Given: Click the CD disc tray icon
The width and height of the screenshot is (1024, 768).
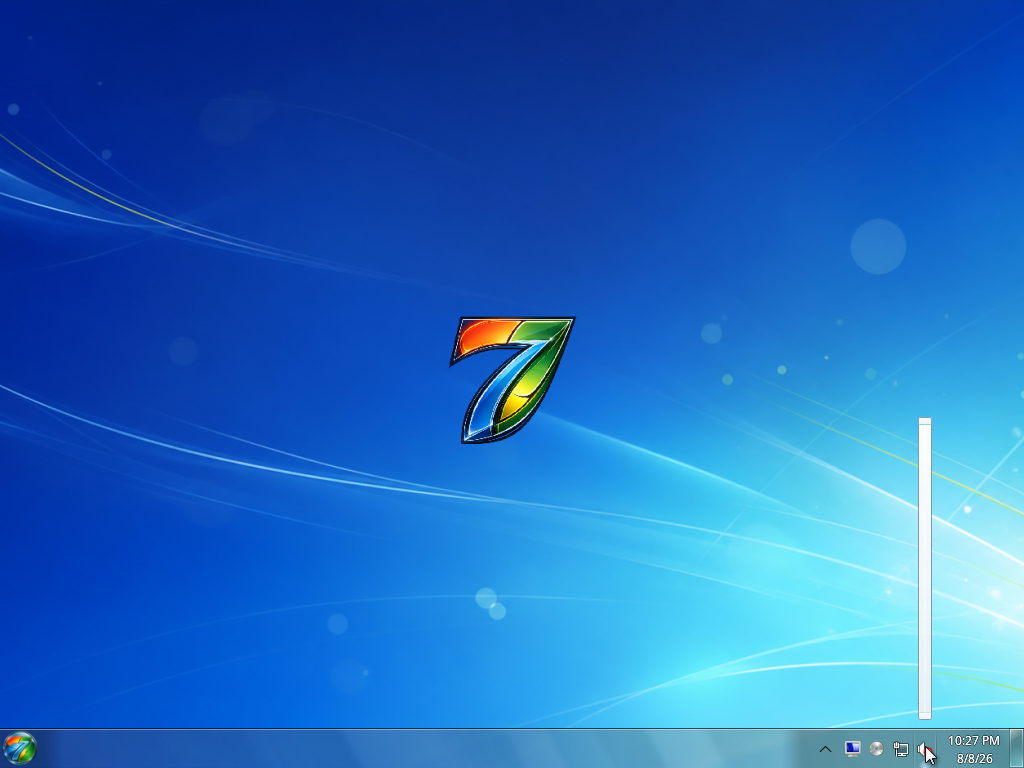Looking at the screenshot, I should 876,749.
